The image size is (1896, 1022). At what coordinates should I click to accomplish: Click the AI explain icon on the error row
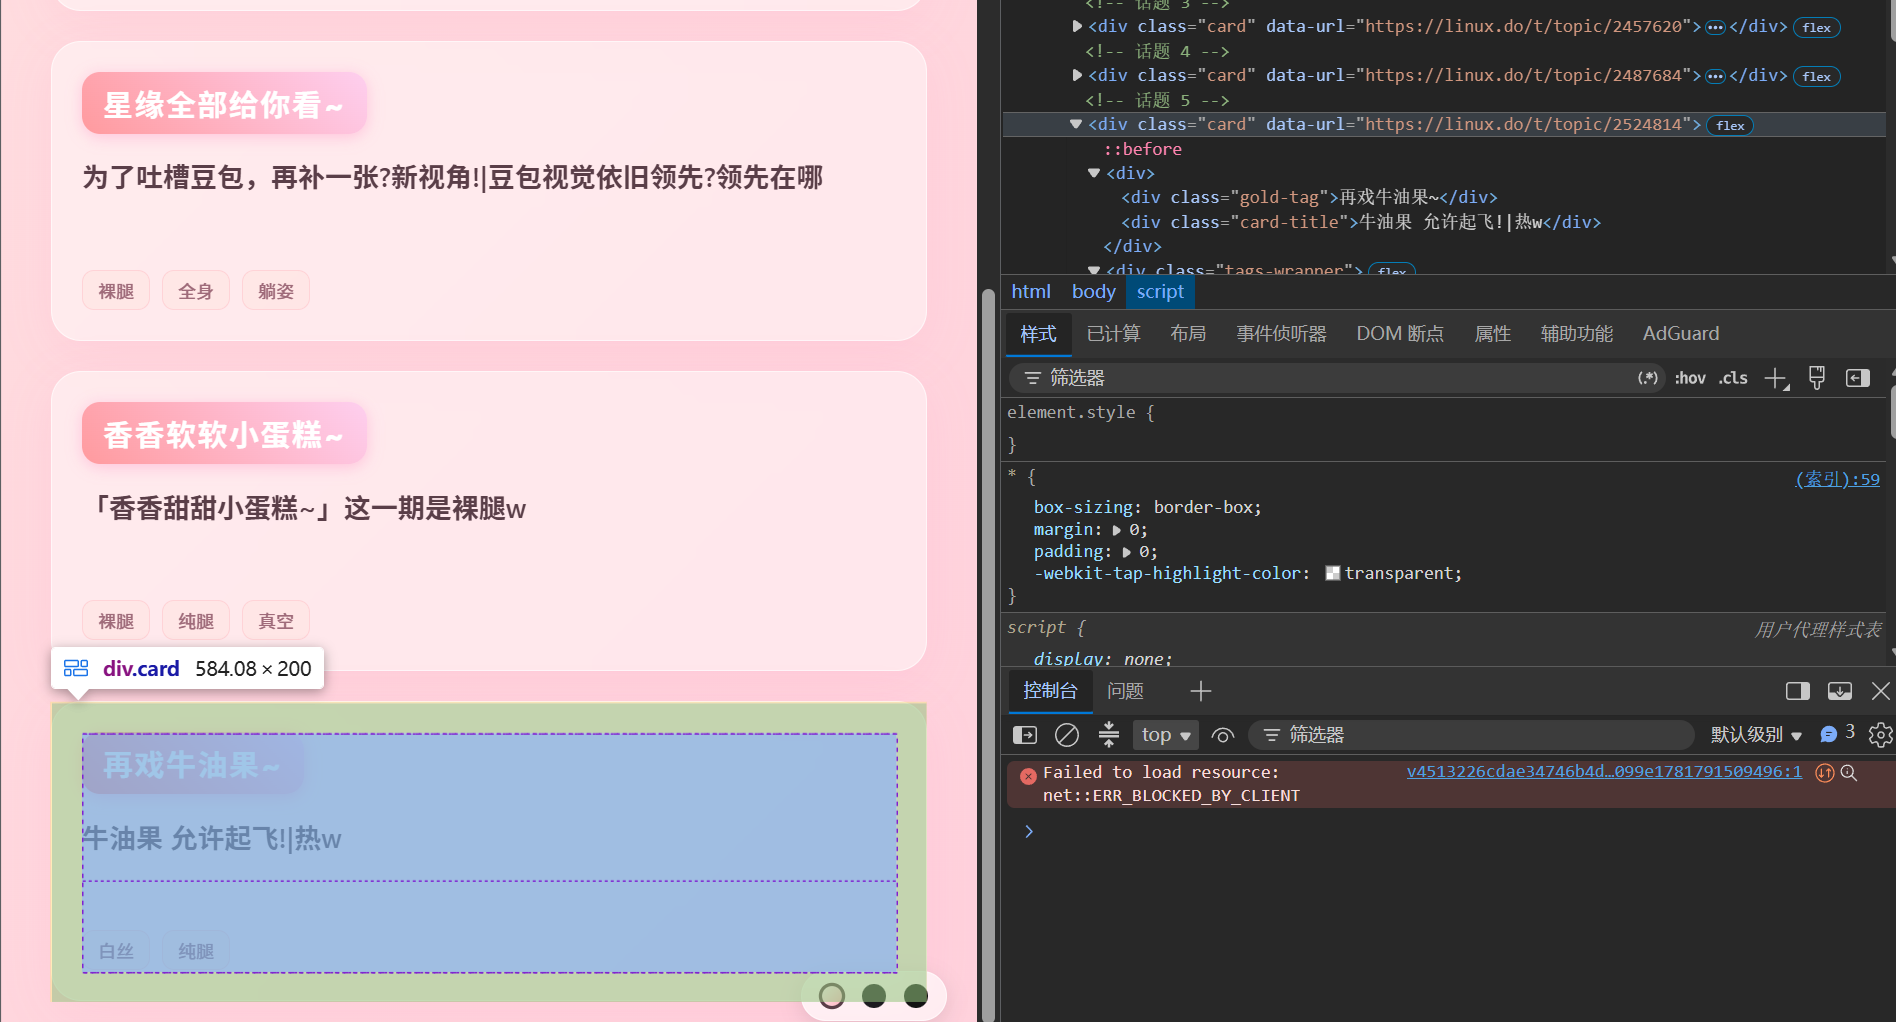coord(1824,773)
